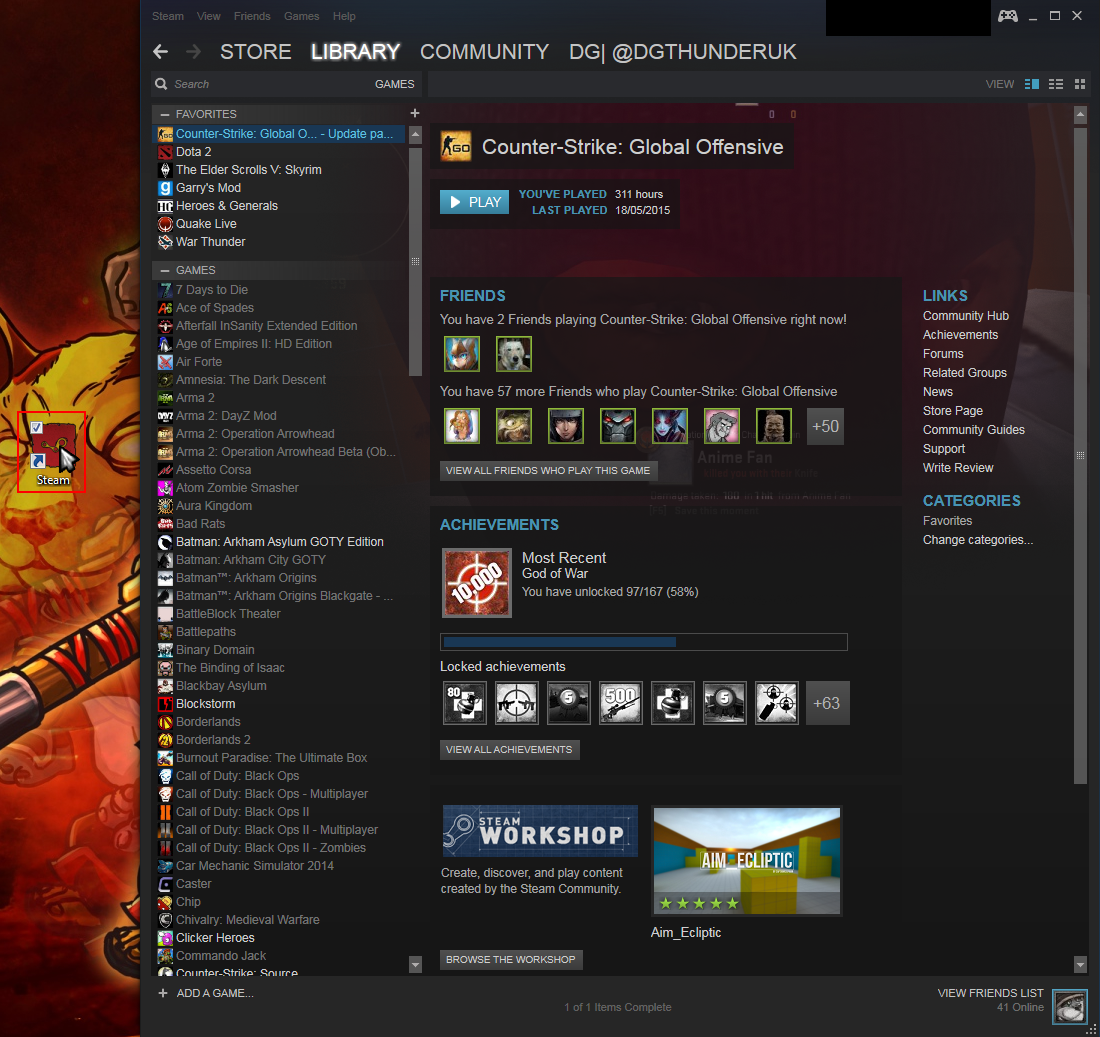Click the plus icon beside Favorites header
Screen dimensions: 1100x1037
point(415,113)
